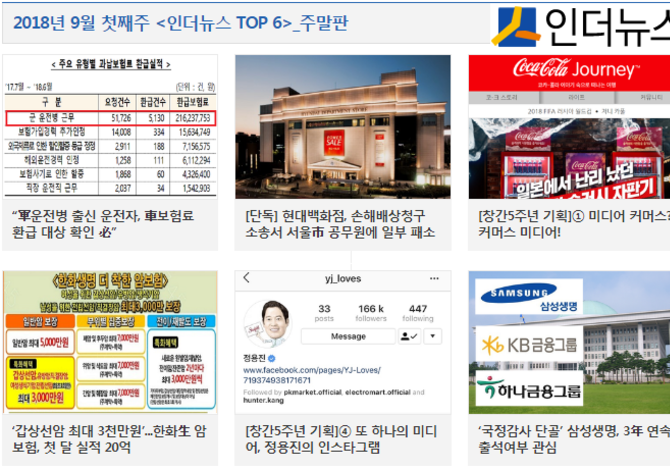
Task: Open the insurance refund table thumbnail
Action: tap(110, 127)
